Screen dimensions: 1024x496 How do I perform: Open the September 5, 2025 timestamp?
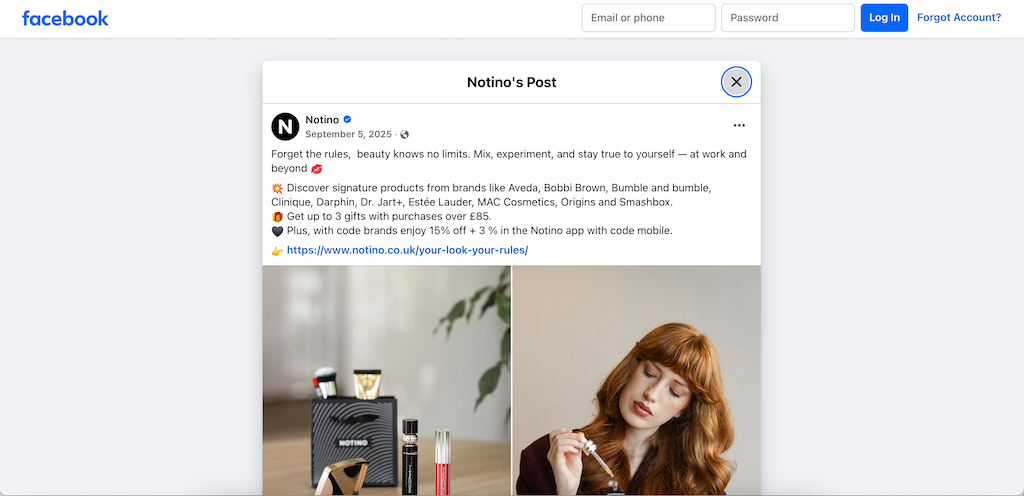pos(348,134)
